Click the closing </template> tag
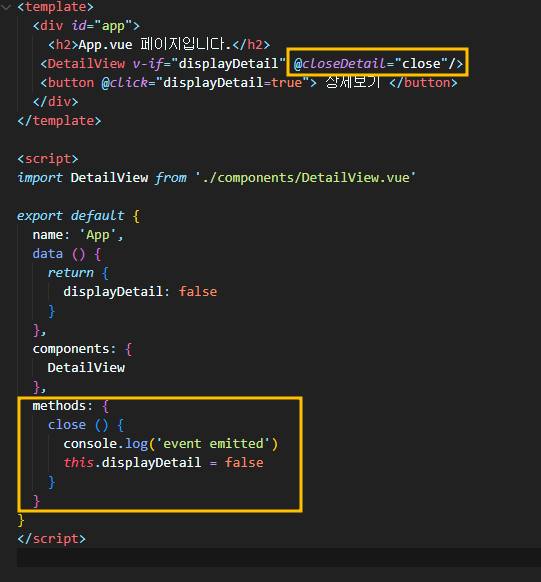The width and height of the screenshot is (541, 582). coord(59,121)
